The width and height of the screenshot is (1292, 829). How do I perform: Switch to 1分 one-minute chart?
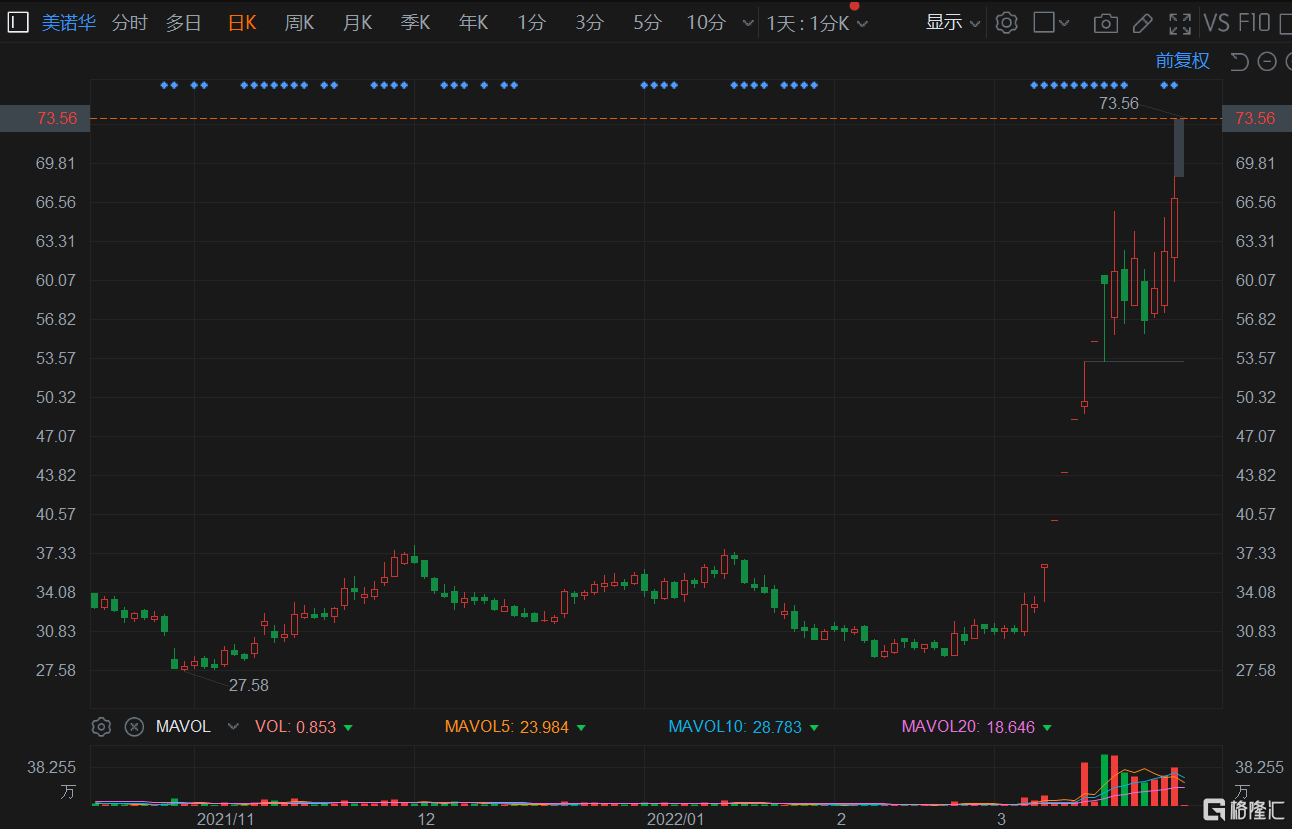531,22
